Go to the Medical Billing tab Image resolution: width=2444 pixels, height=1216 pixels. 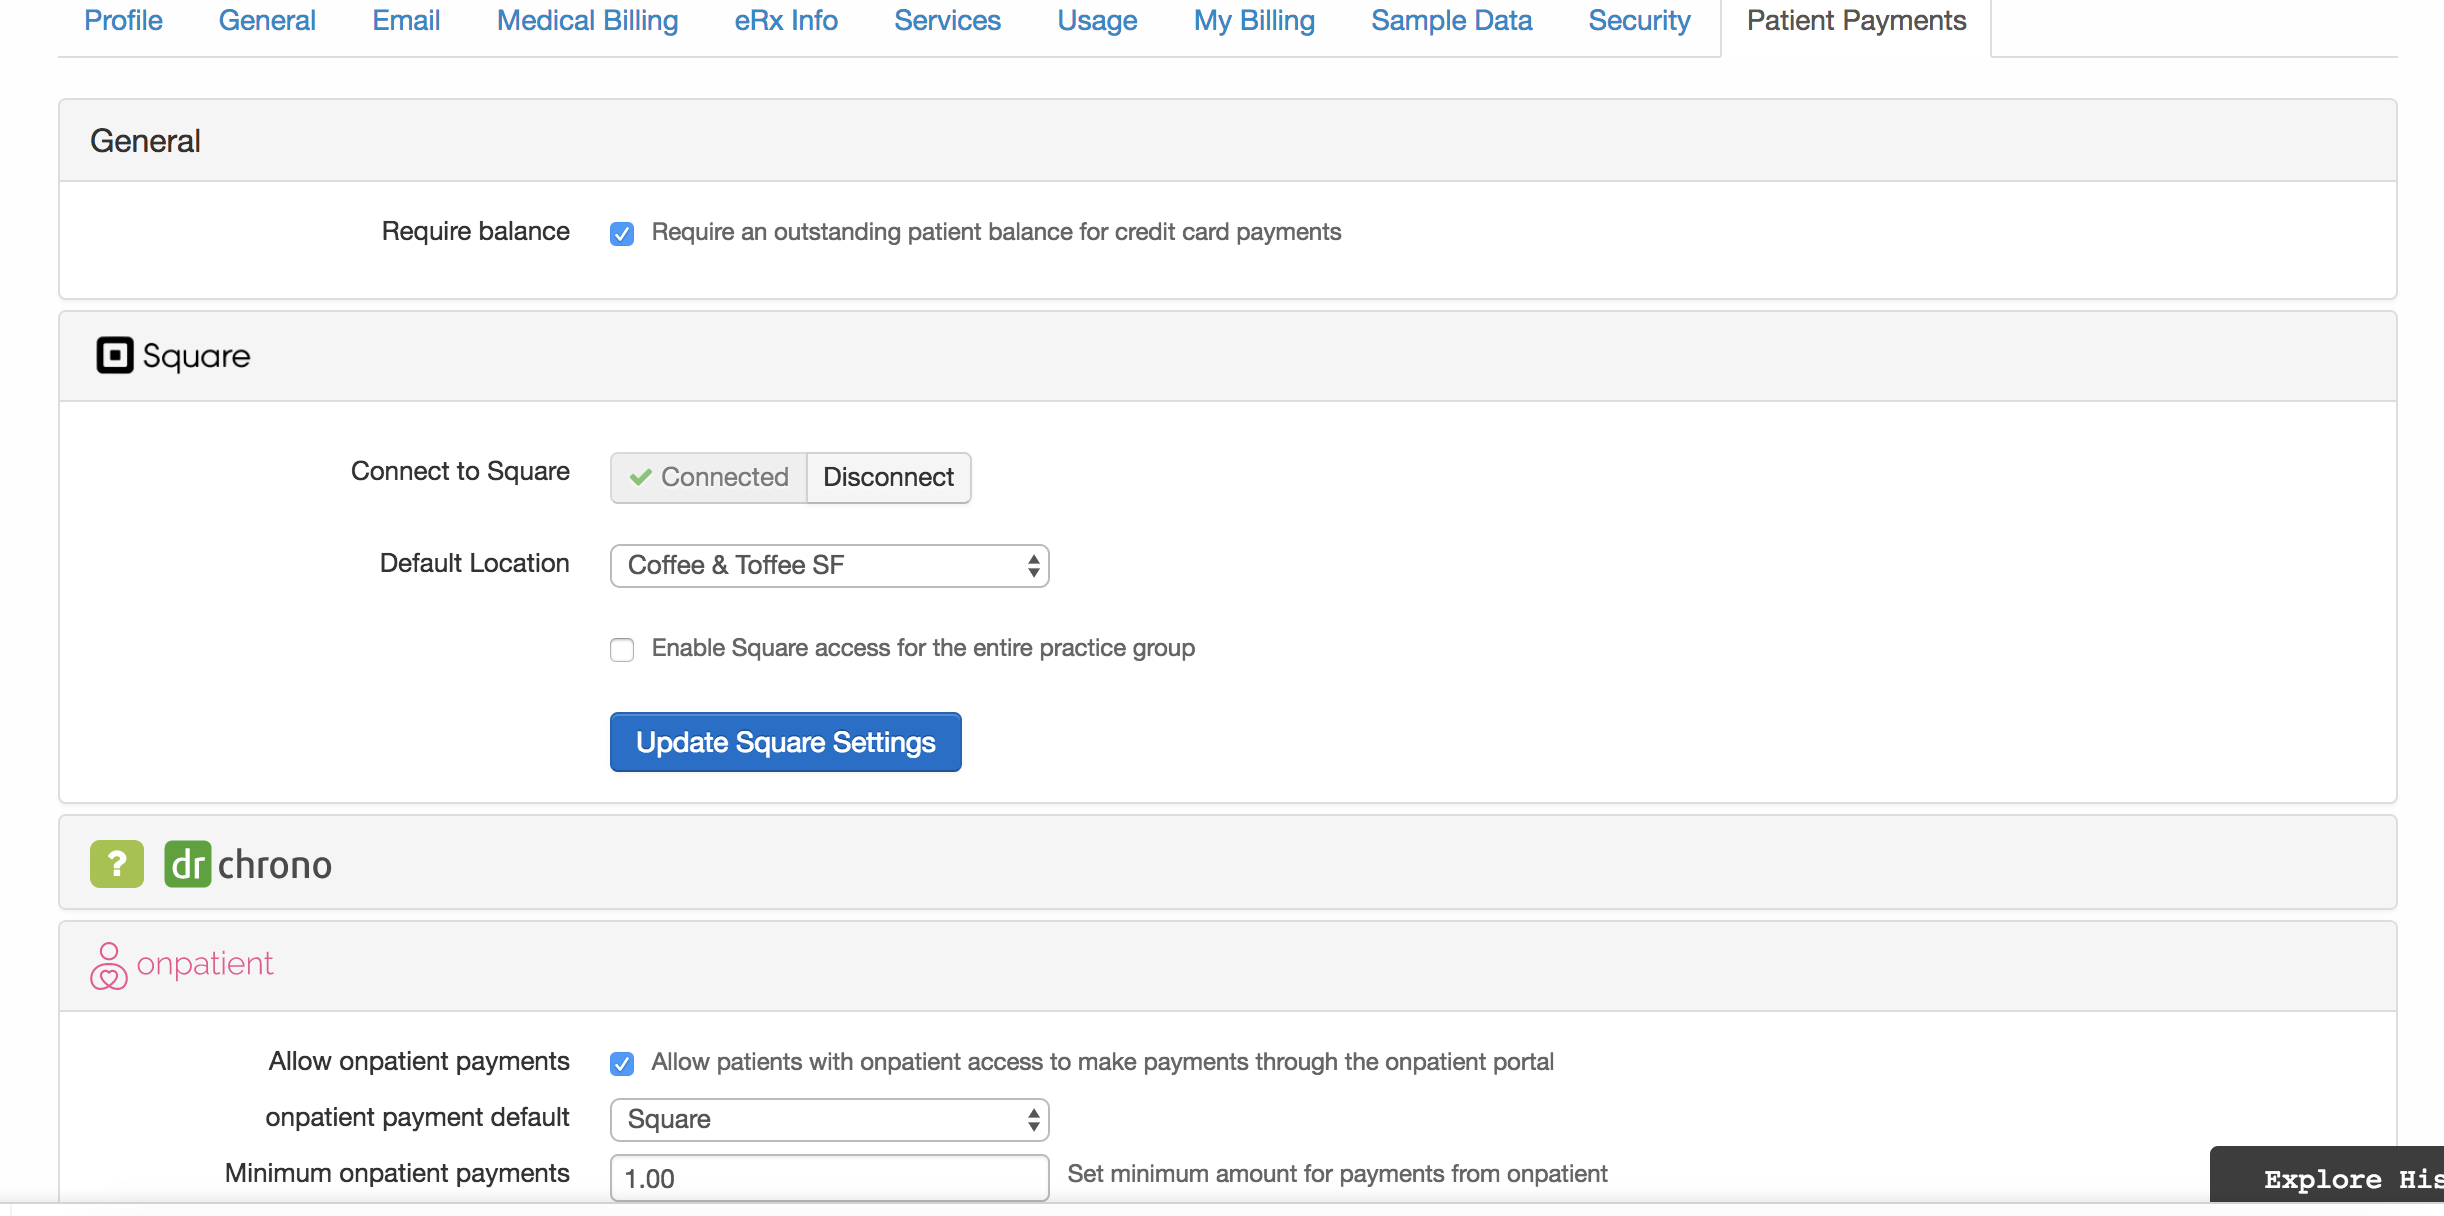(587, 20)
